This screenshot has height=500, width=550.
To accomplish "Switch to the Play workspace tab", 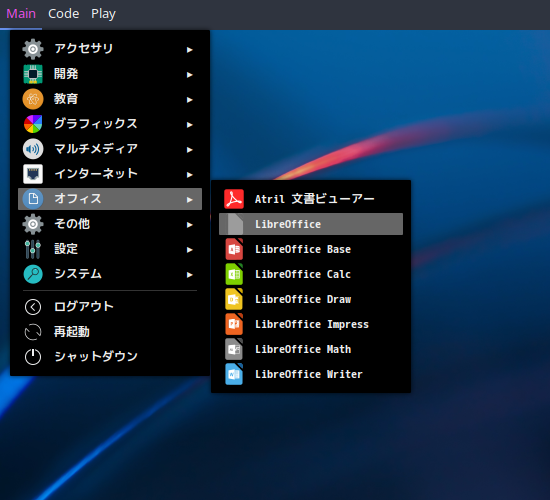I will pos(103,14).
